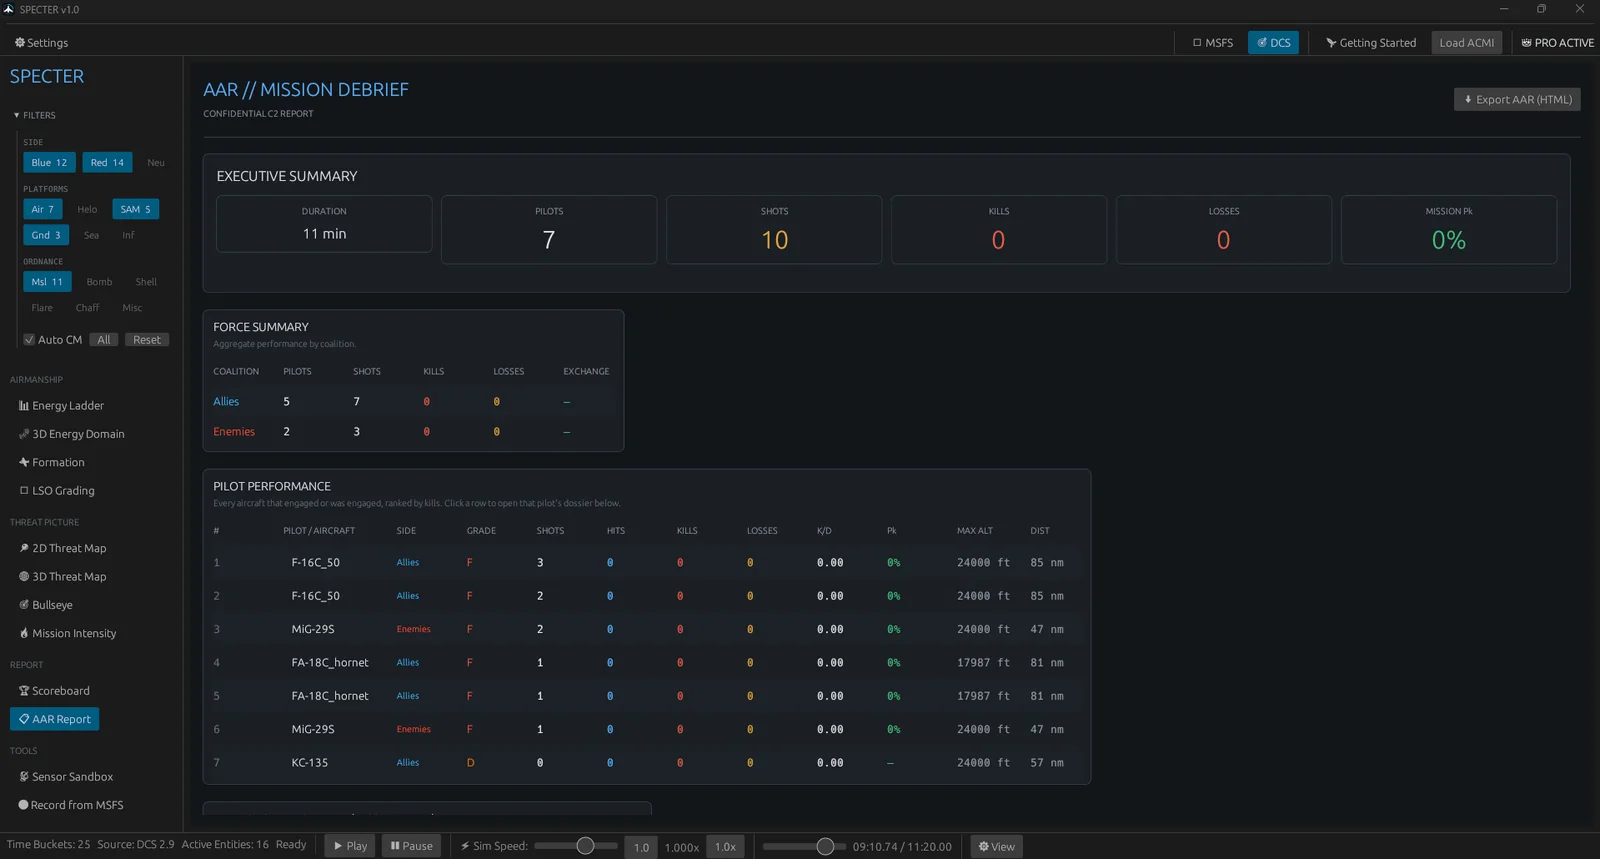Switch to DCS mode
This screenshot has height=859, width=1600.
click(x=1273, y=43)
